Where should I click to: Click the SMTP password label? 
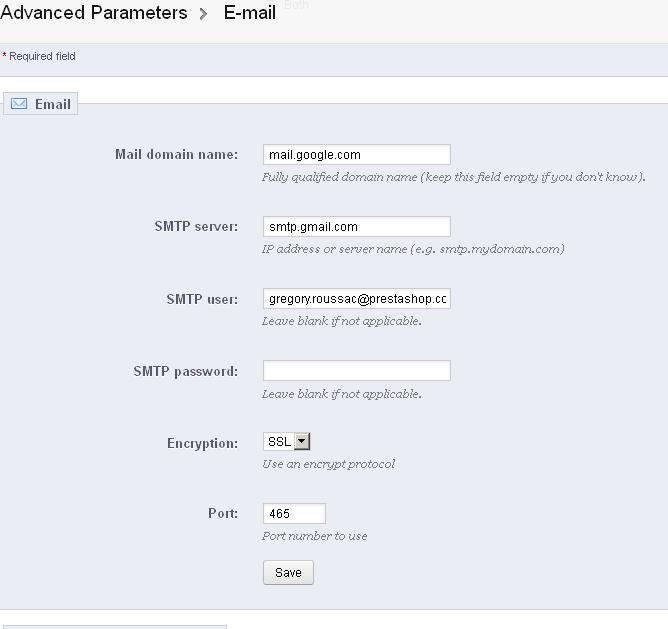(186, 371)
